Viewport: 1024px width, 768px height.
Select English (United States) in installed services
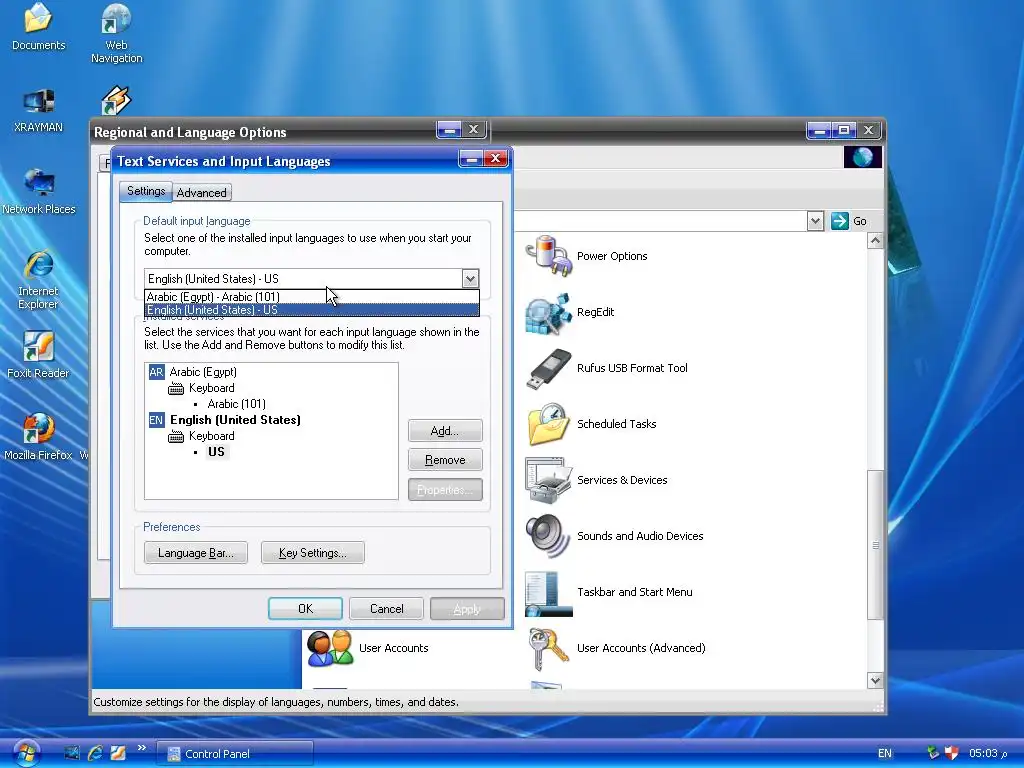point(235,420)
